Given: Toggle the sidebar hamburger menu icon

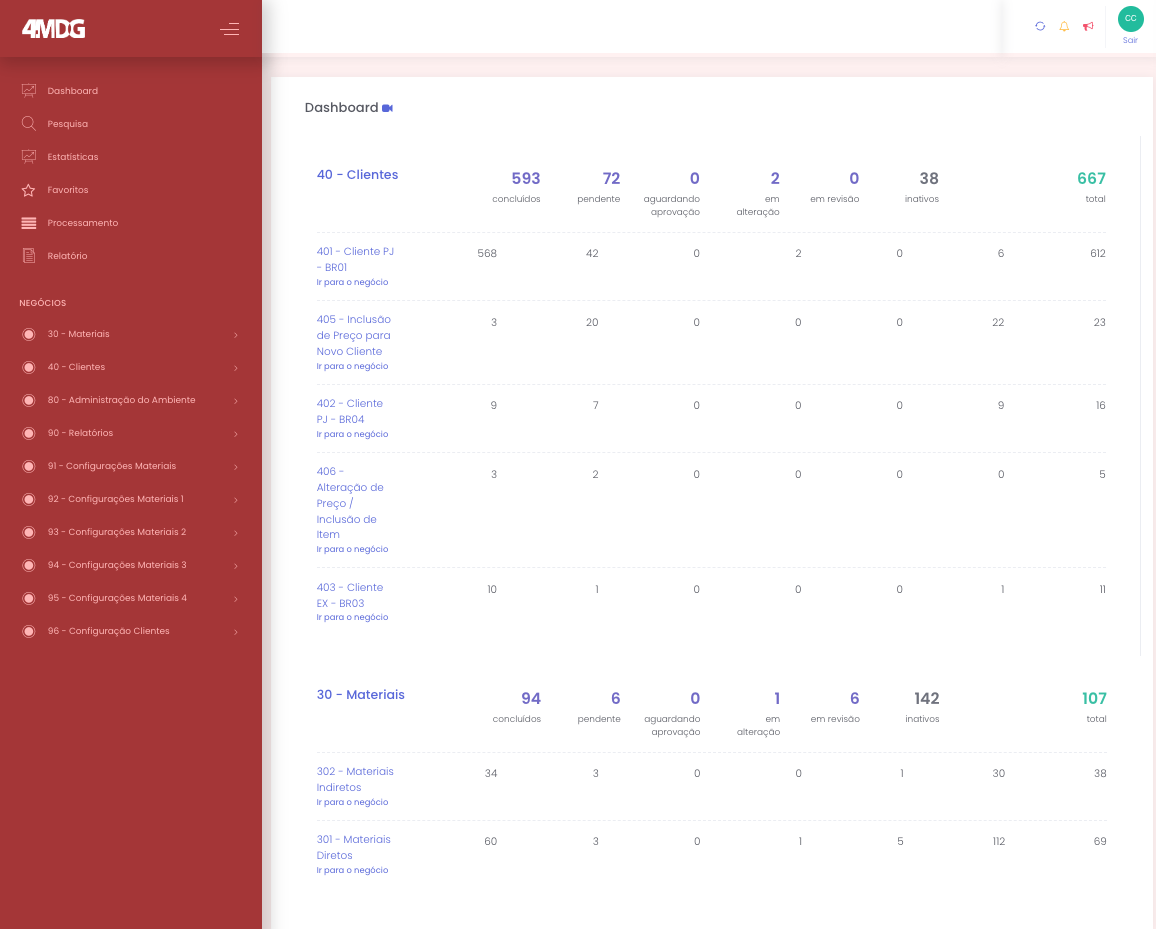Looking at the screenshot, I should (x=229, y=30).
